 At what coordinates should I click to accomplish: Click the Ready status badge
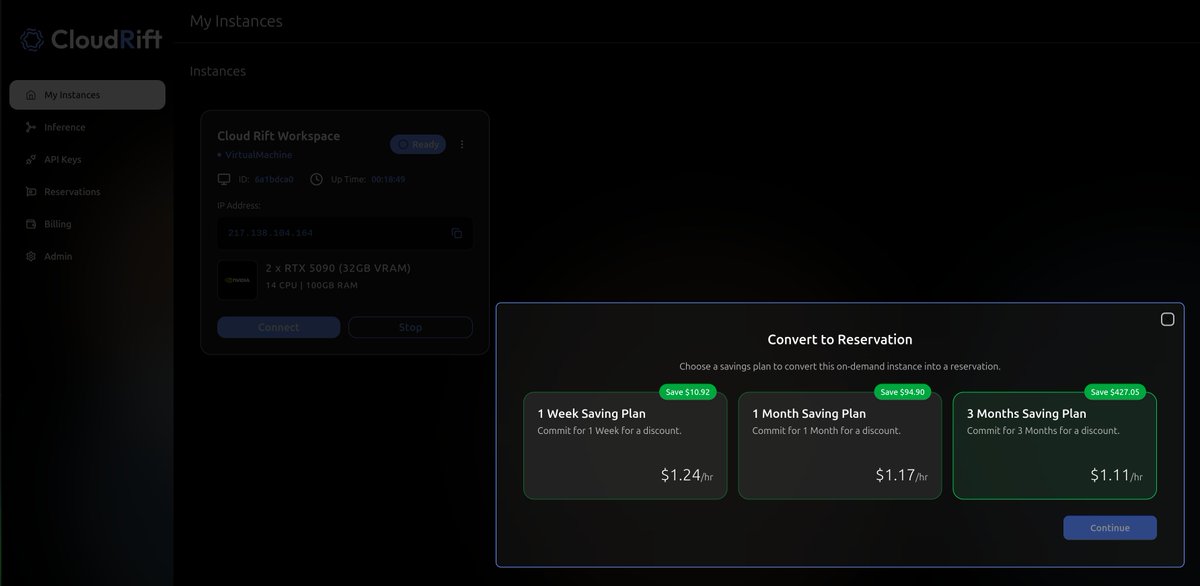(x=418, y=144)
